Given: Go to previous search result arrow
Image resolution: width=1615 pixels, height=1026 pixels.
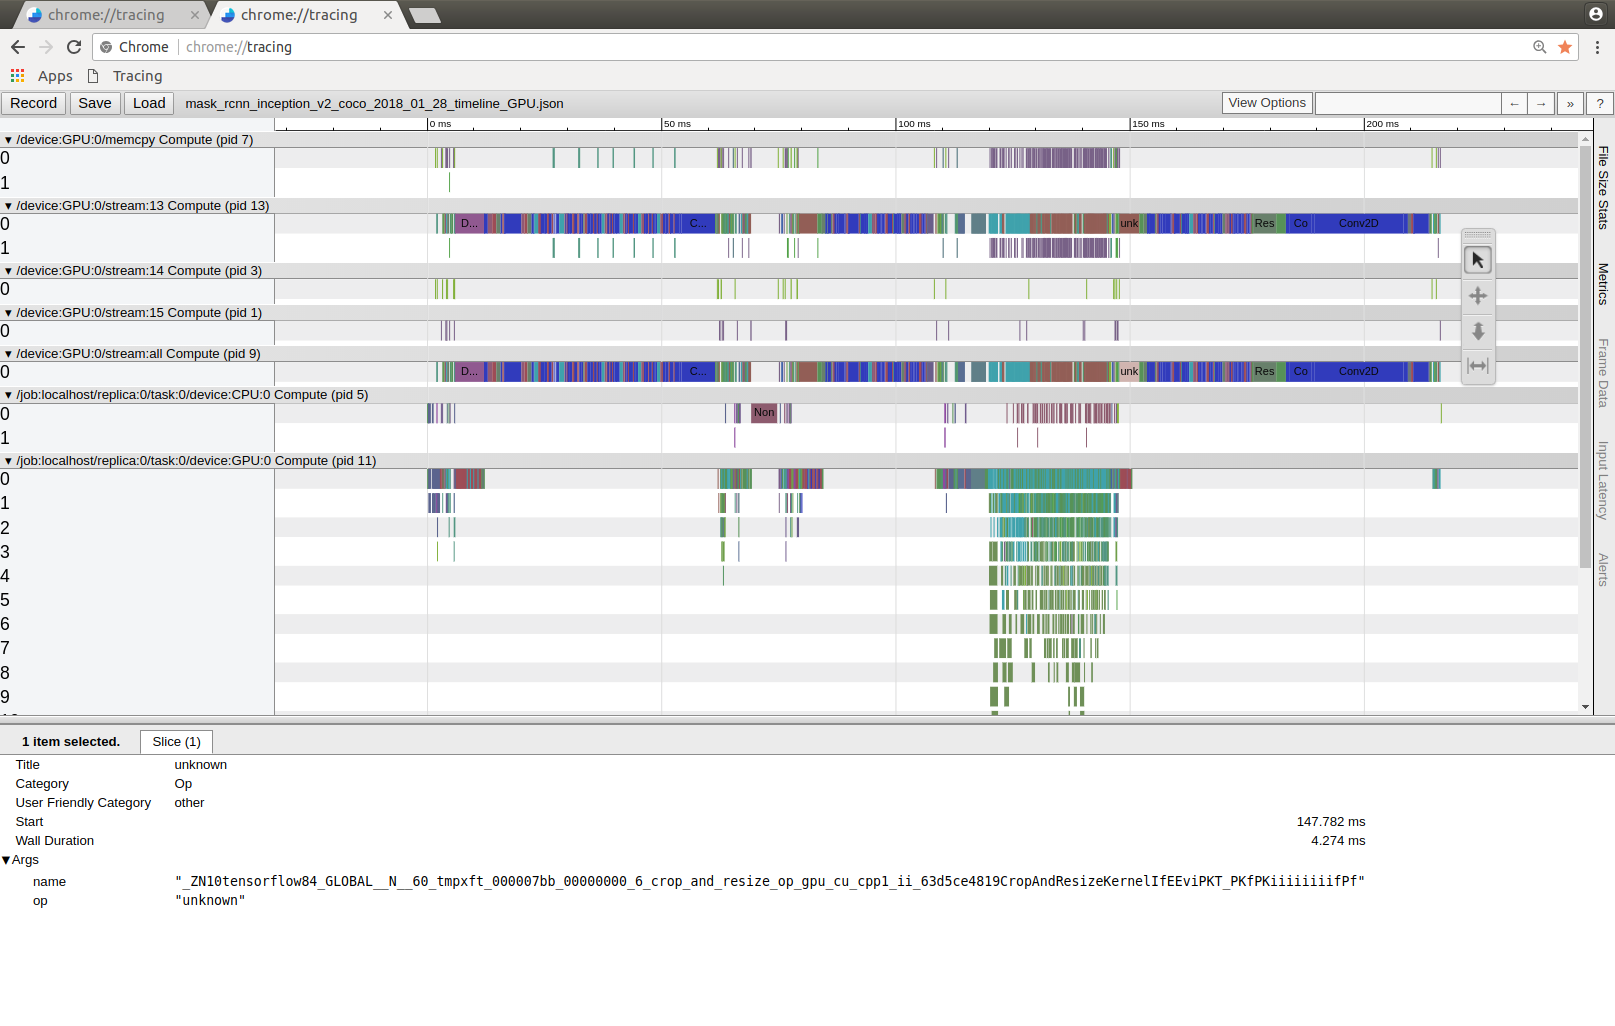Looking at the screenshot, I should tap(1514, 104).
